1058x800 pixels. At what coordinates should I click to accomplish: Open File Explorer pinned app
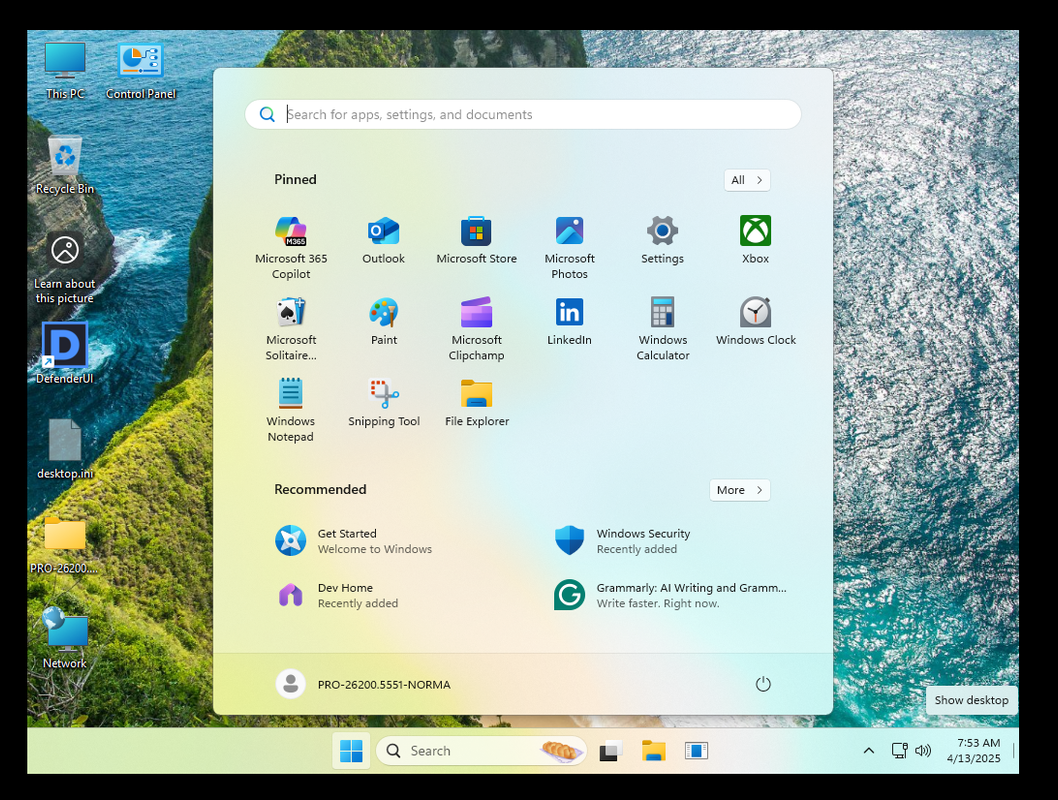point(476,403)
